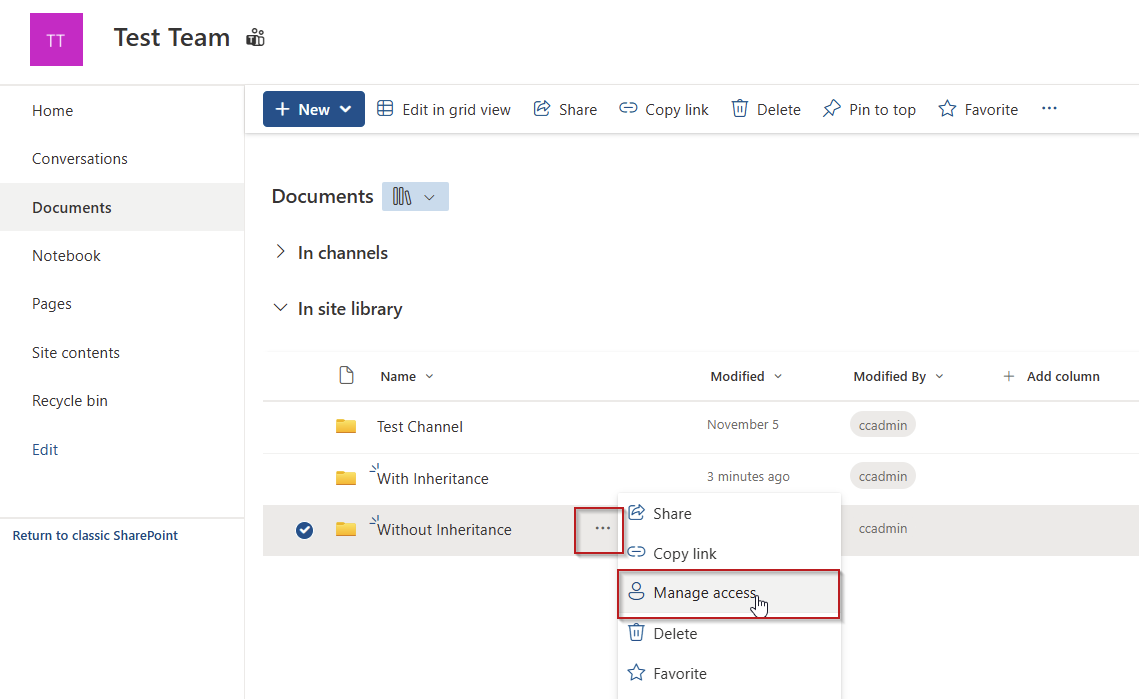
Task: Click the Delete trash icon in toolbar
Action: pyautogui.click(x=740, y=109)
